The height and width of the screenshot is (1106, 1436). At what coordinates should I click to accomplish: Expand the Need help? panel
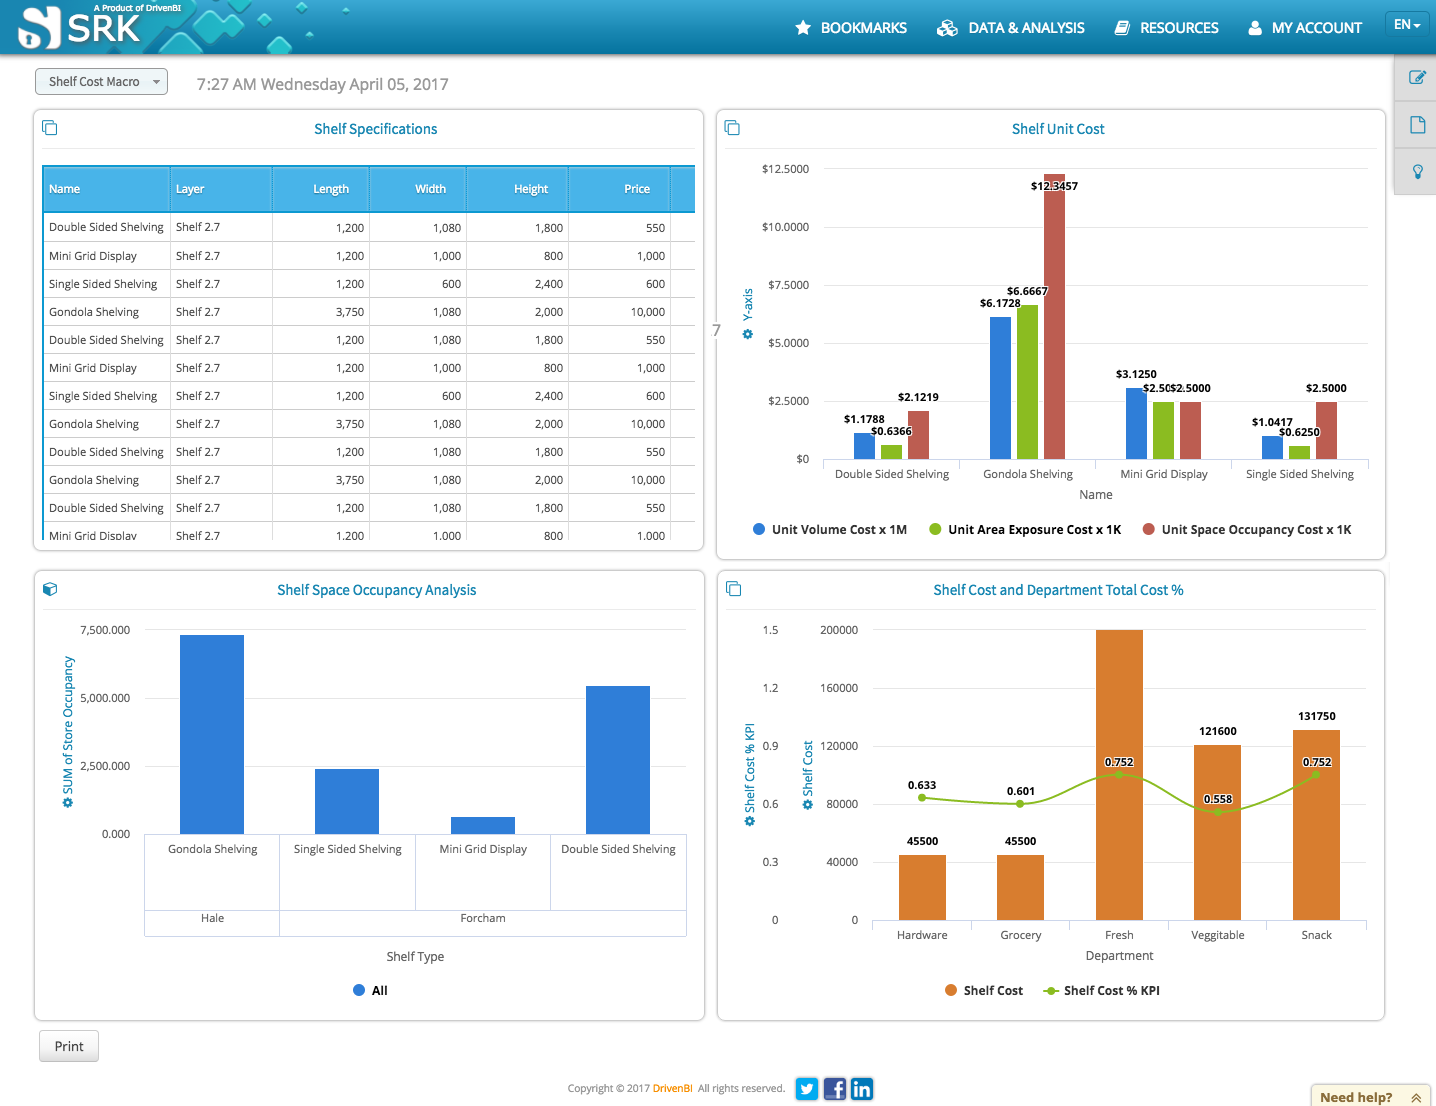pos(1370,1097)
